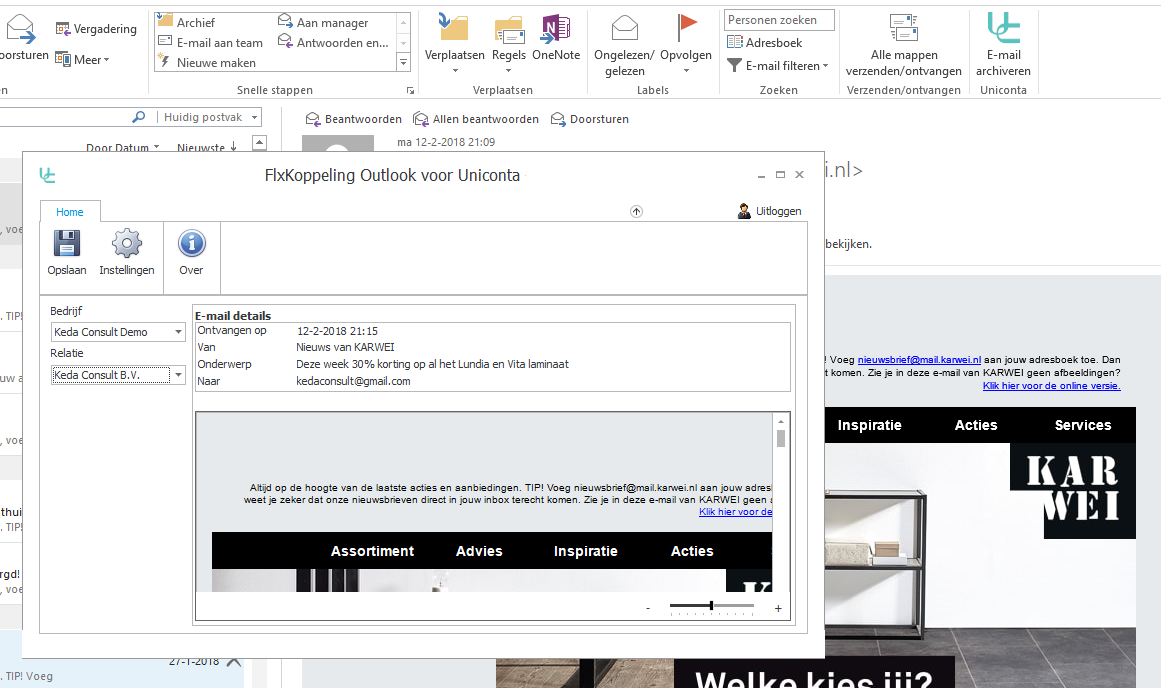Show the Over info dialog

pyautogui.click(x=191, y=253)
